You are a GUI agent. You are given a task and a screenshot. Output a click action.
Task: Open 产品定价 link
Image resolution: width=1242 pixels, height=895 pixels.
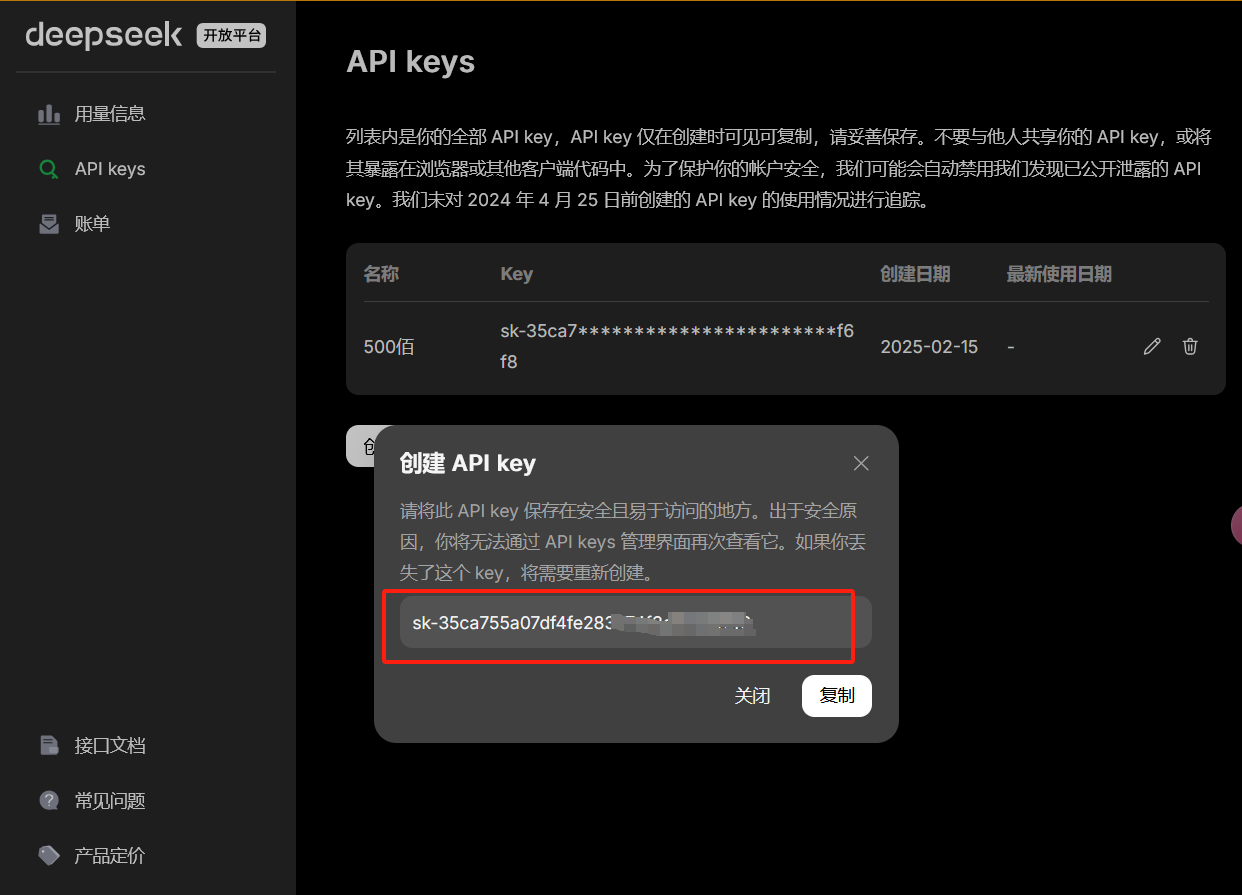[x=110, y=856]
